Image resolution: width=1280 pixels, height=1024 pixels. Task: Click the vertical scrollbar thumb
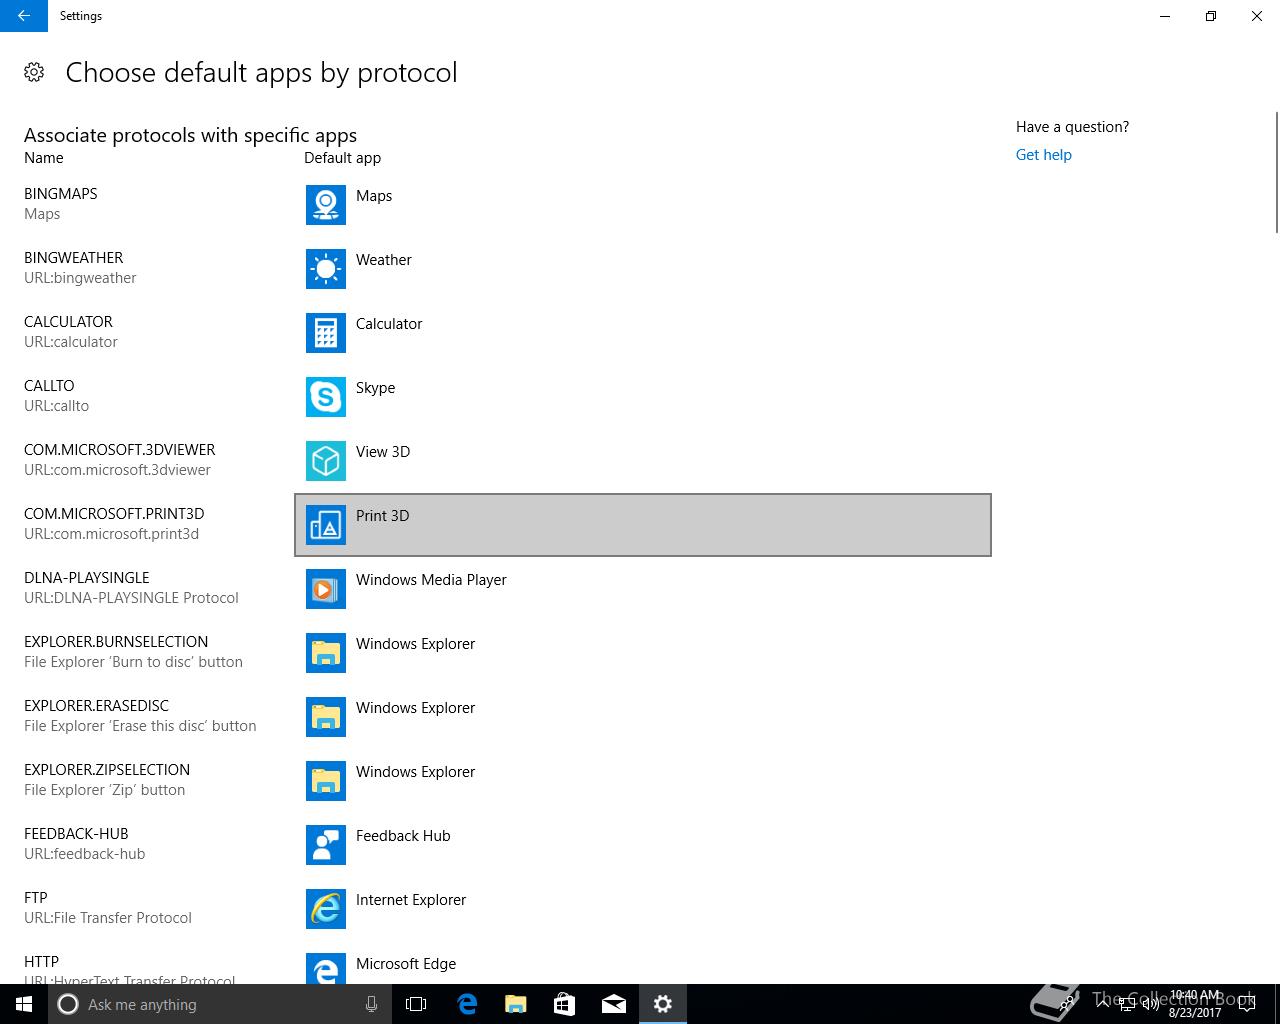tap(1276, 172)
